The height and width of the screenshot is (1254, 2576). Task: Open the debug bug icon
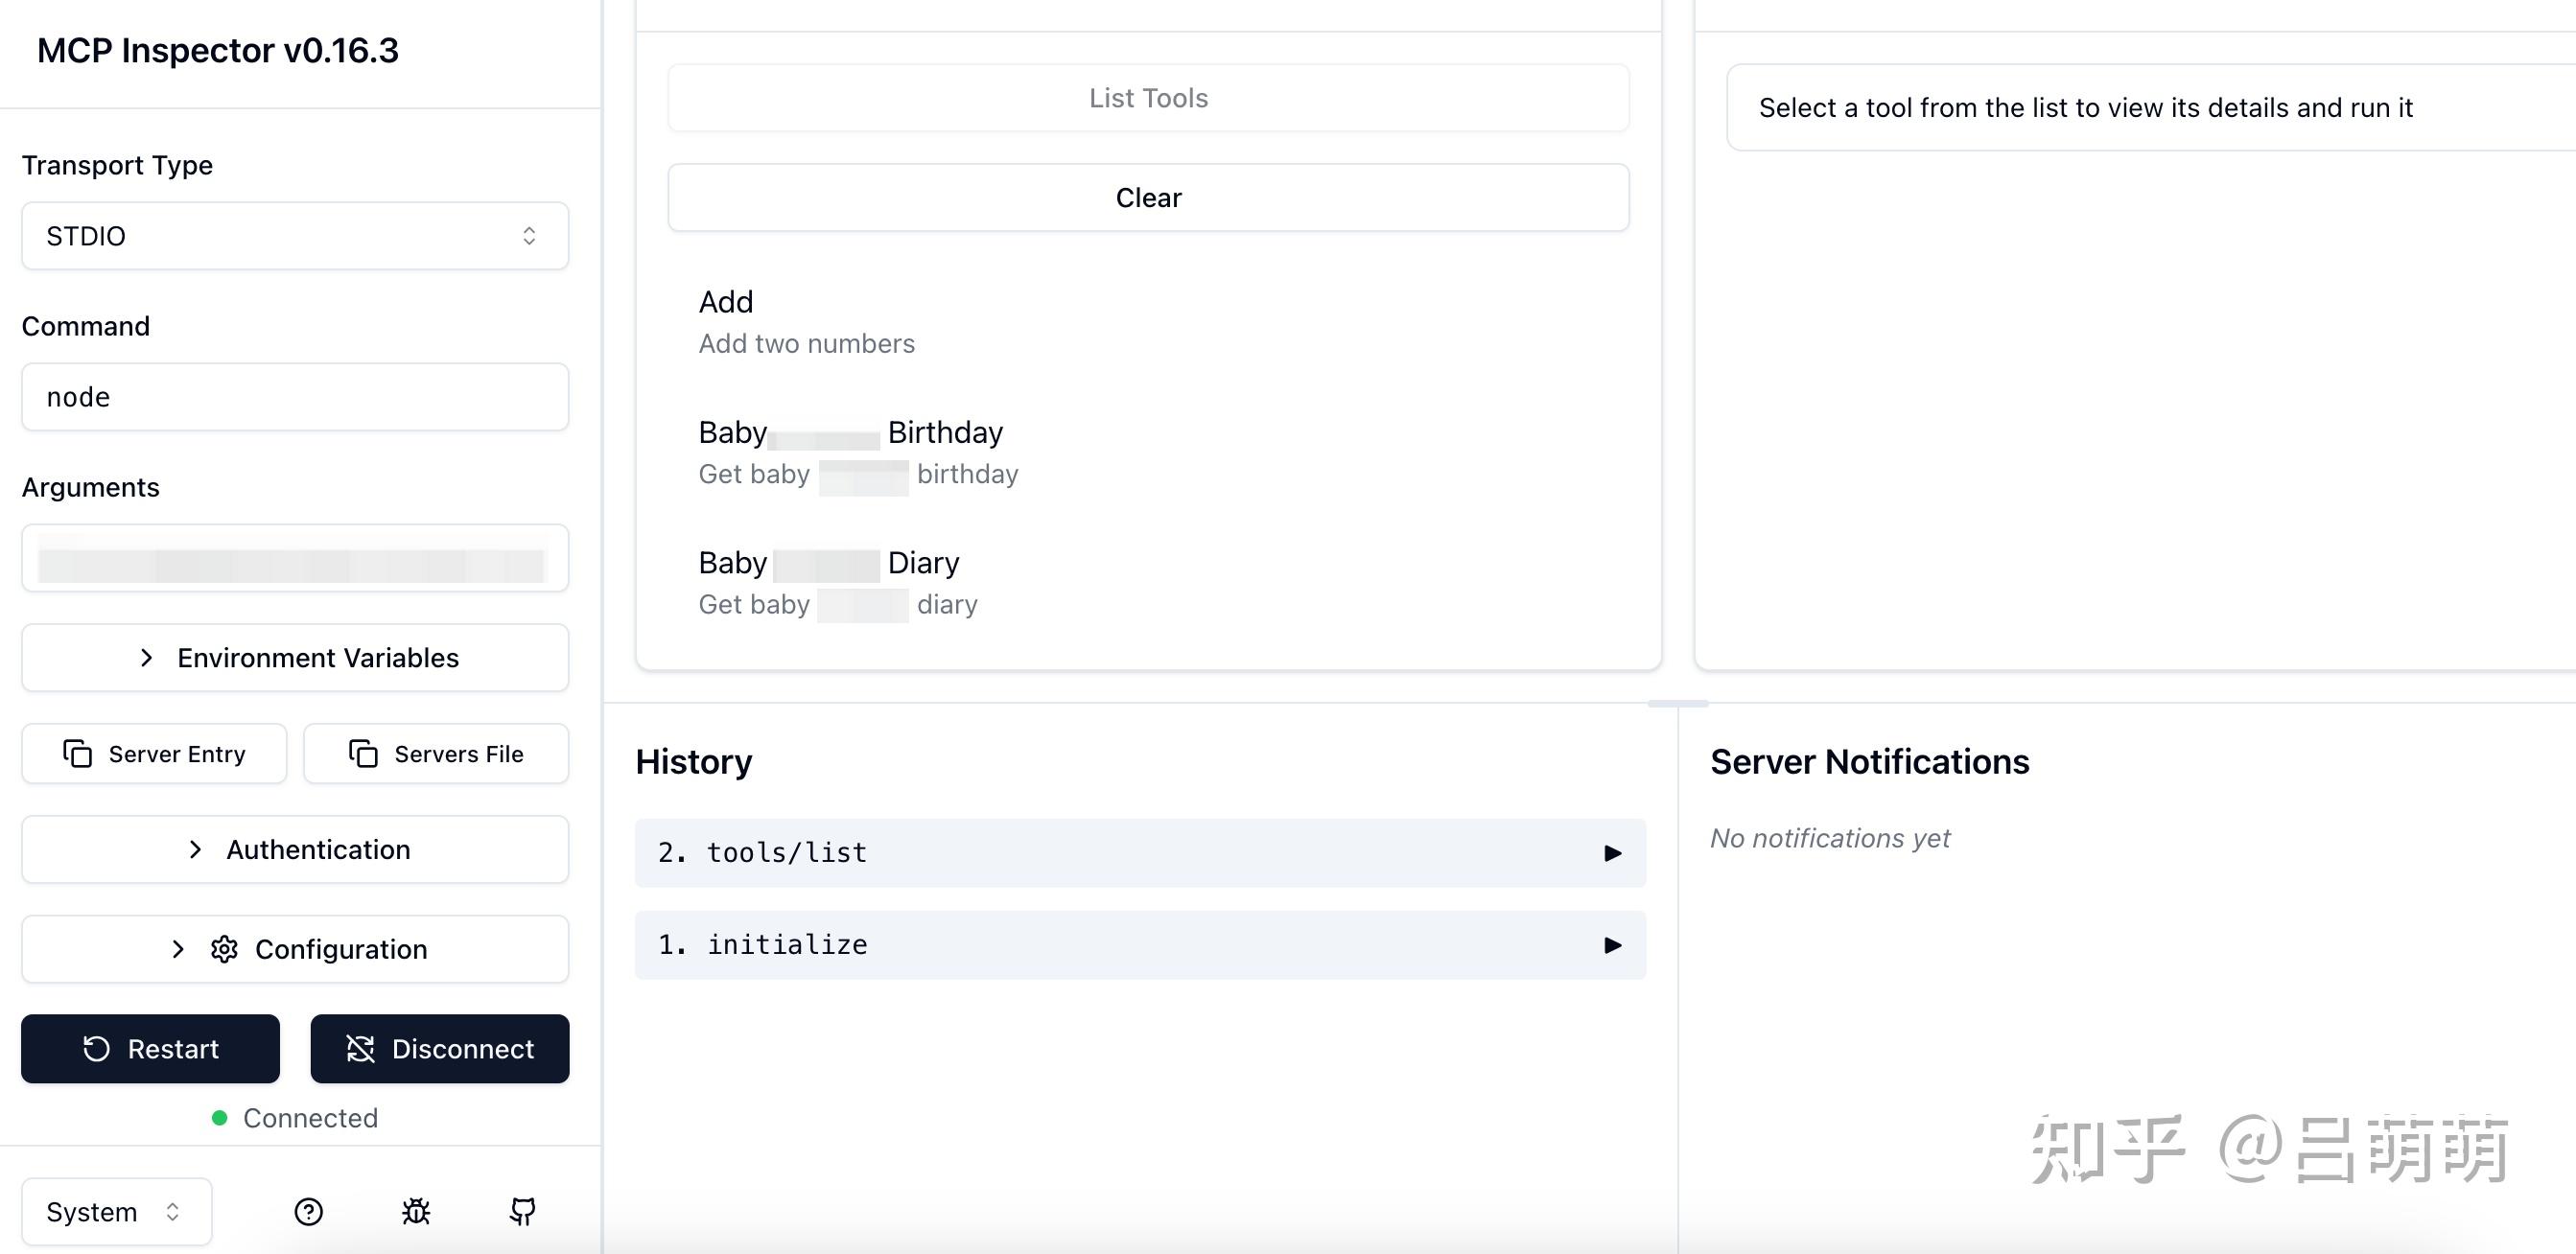coord(416,1212)
